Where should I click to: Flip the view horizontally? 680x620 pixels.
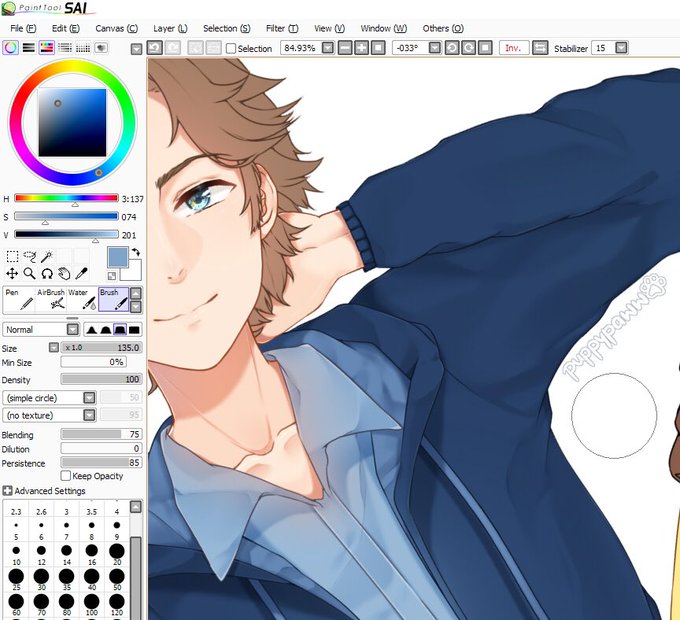point(540,48)
